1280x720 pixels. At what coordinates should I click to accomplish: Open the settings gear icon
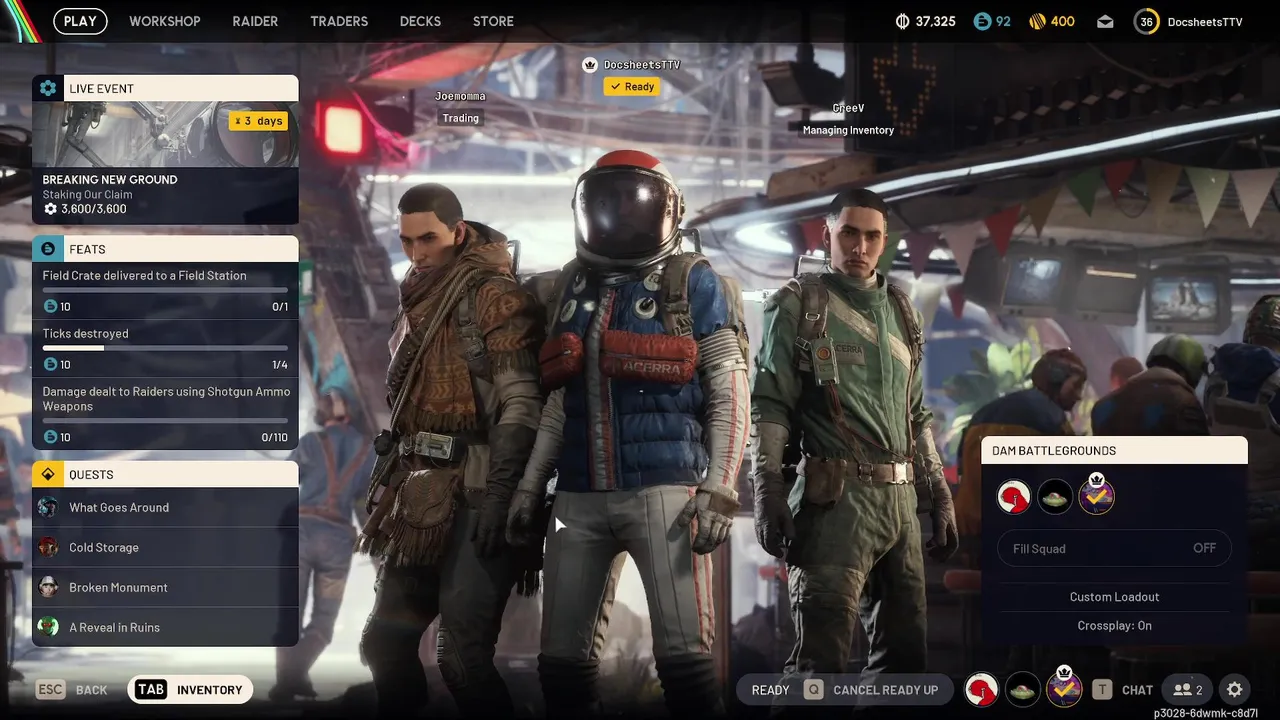coord(1235,690)
